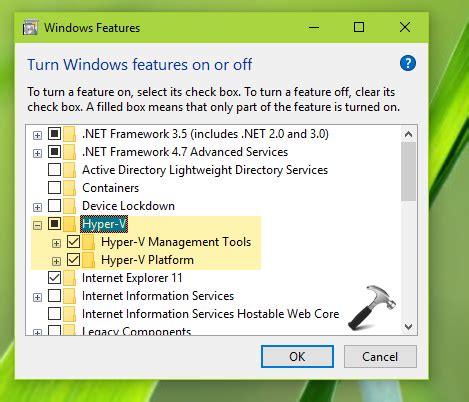Click folder icon beside Active Directory Lightweight Directory Services
Image resolution: width=469 pixels, height=402 pixels.
pos(70,170)
